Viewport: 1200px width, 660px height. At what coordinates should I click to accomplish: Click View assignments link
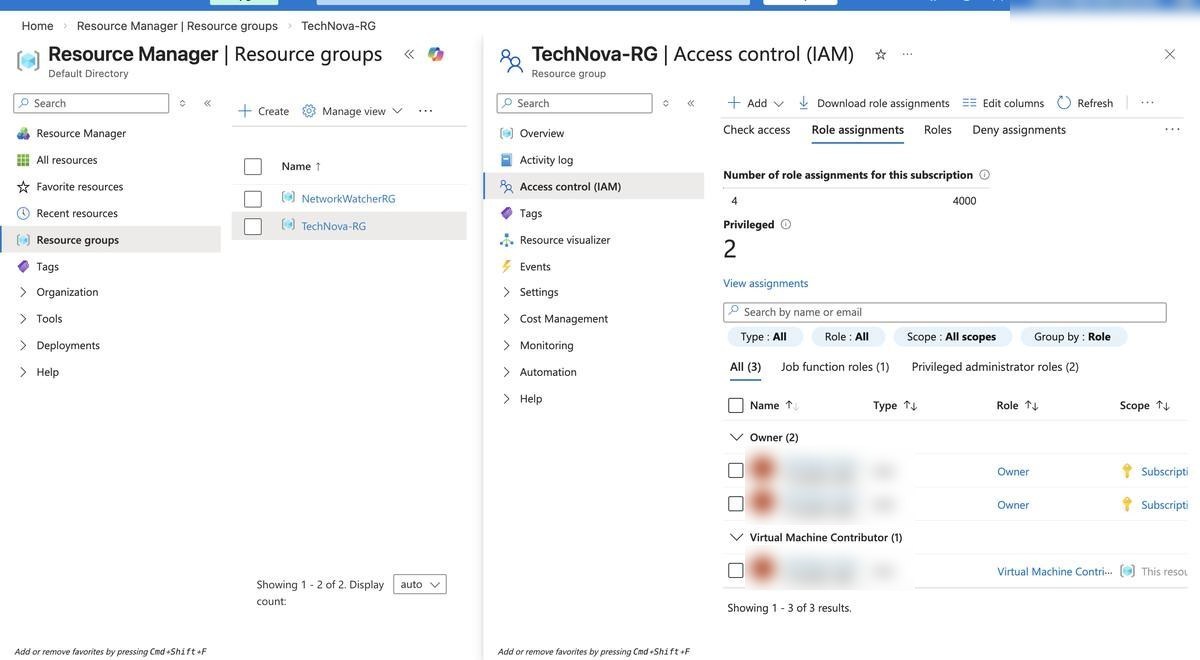[766, 283]
